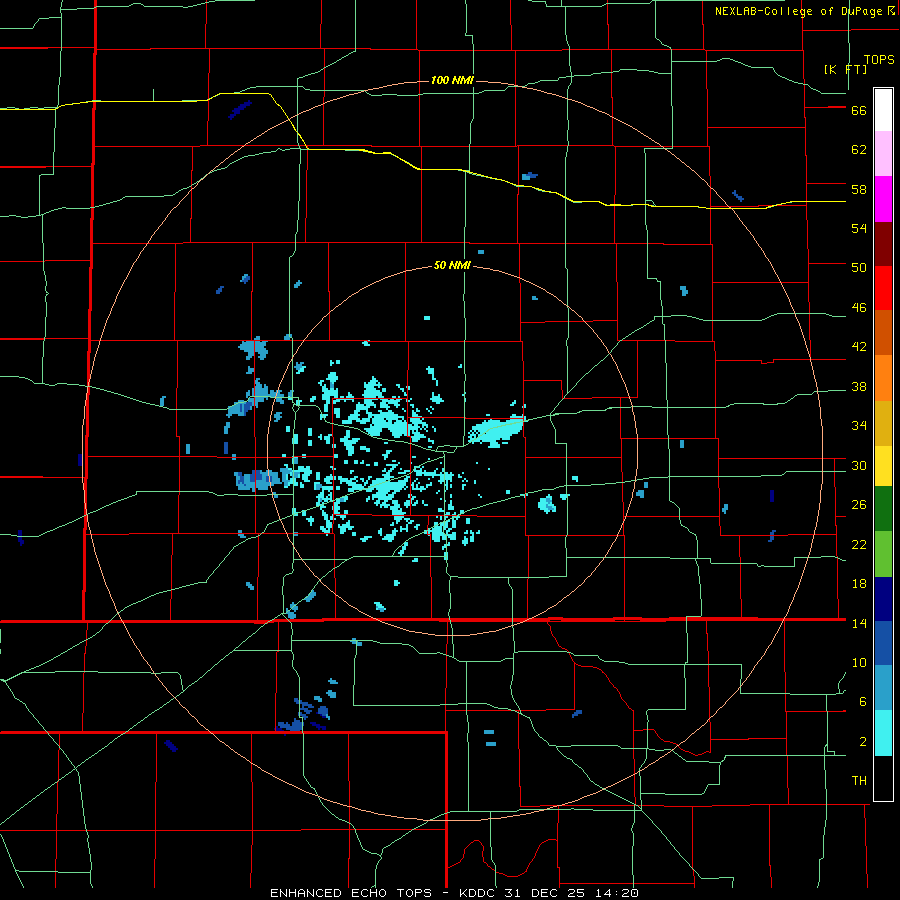Click the magenta legend swatch above 54

tap(883, 199)
